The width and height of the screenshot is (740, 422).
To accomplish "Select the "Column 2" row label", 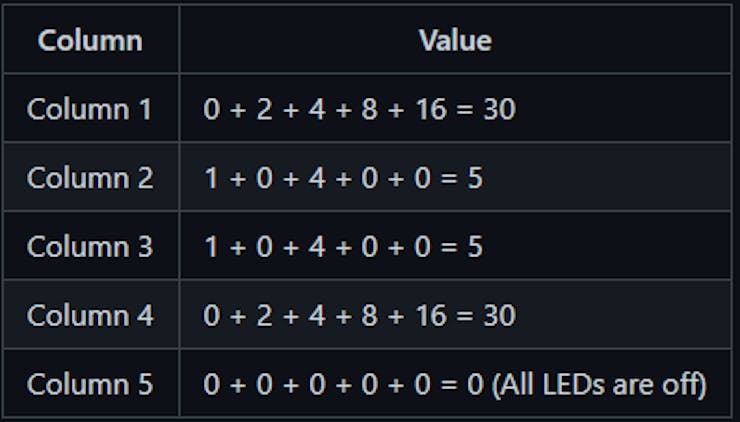I will [x=90, y=178].
